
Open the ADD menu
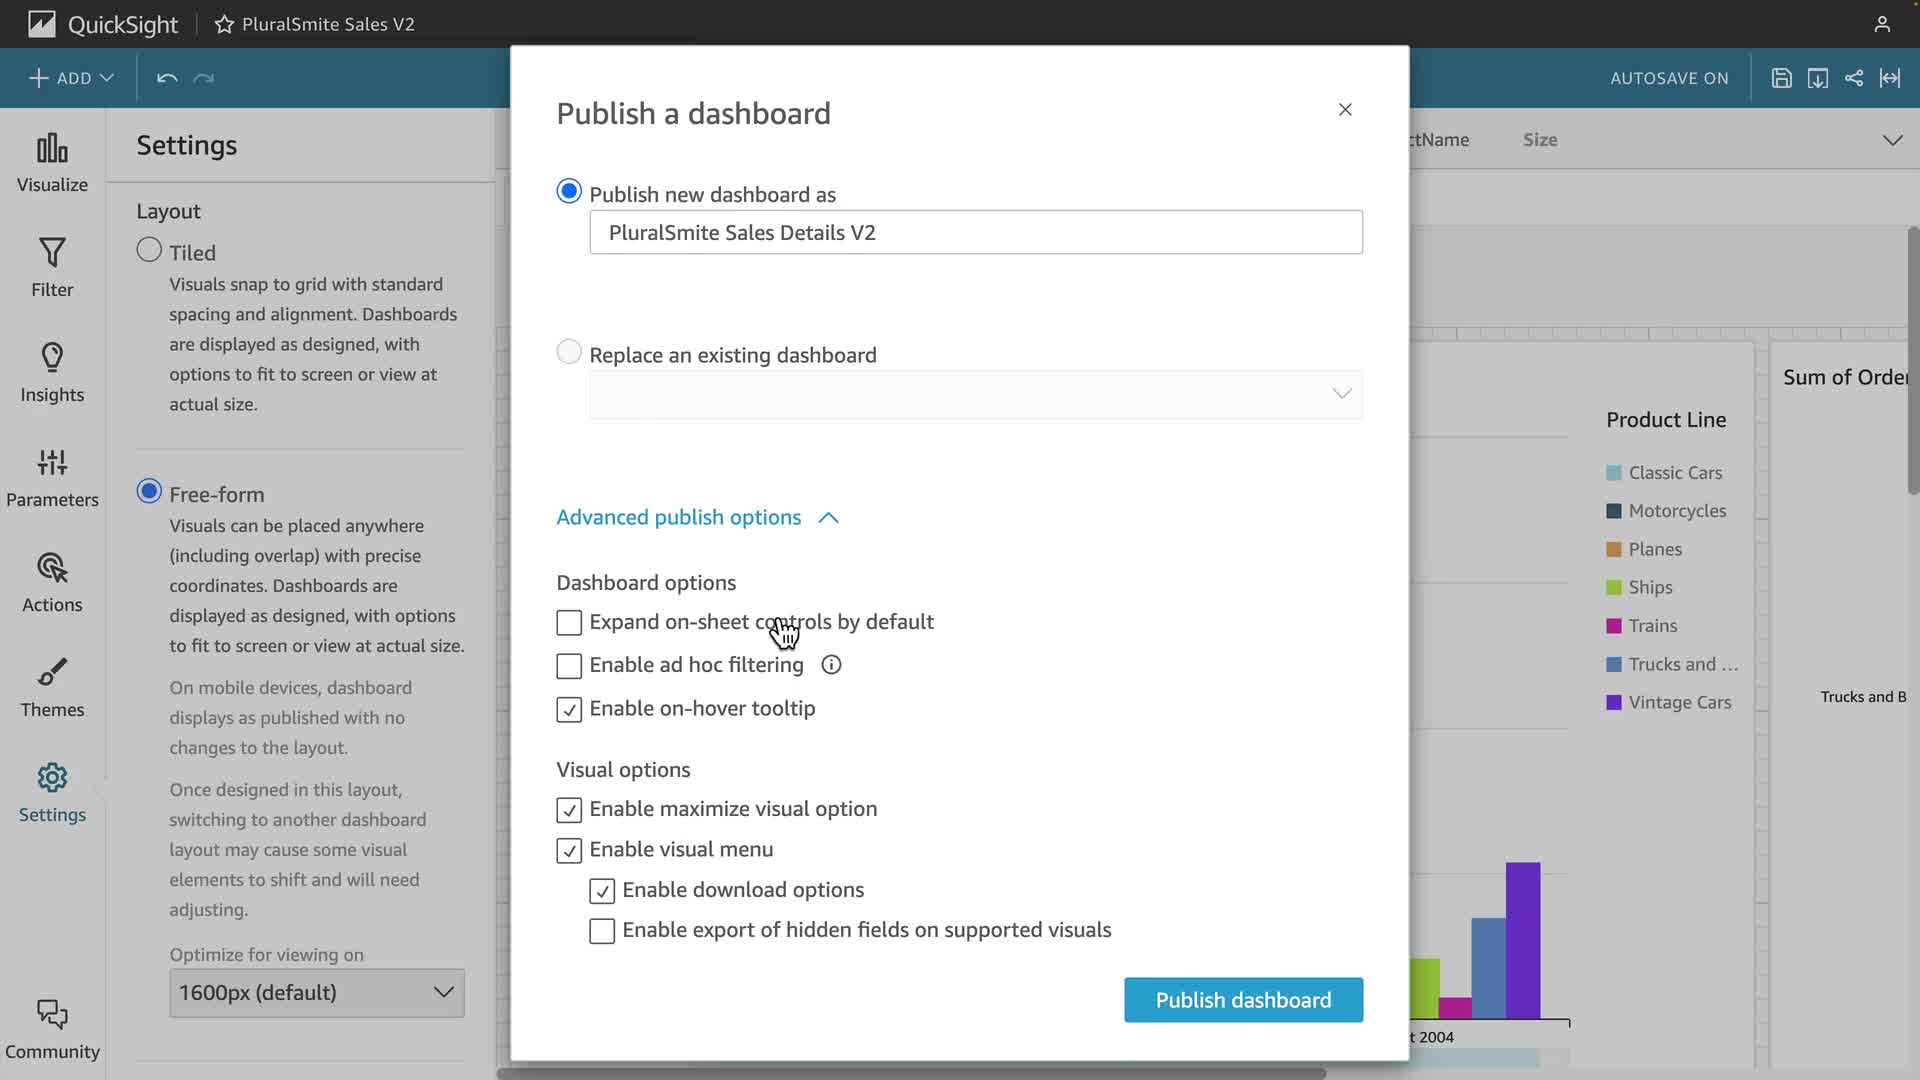(70, 78)
